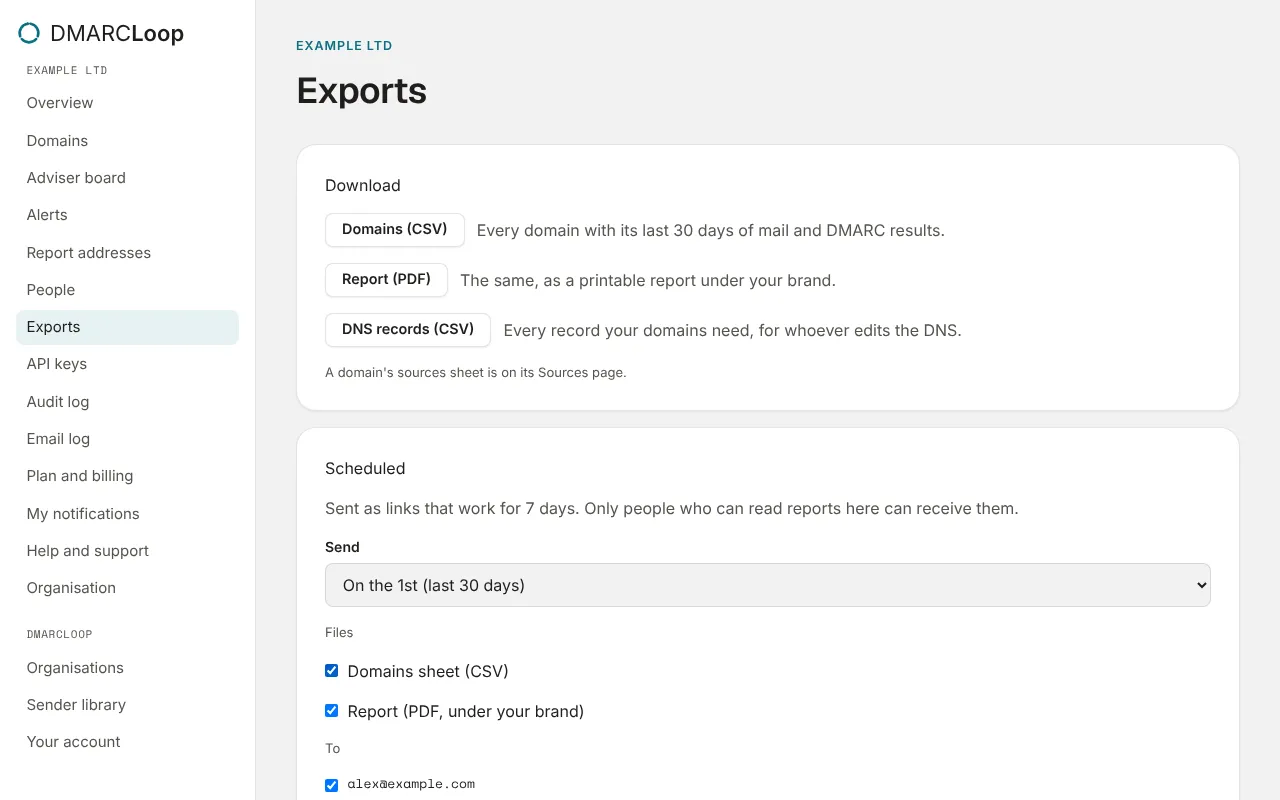This screenshot has height=800, width=1280.
Task: Open Organisations under DMARCLoop section
Action: pos(127,668)
